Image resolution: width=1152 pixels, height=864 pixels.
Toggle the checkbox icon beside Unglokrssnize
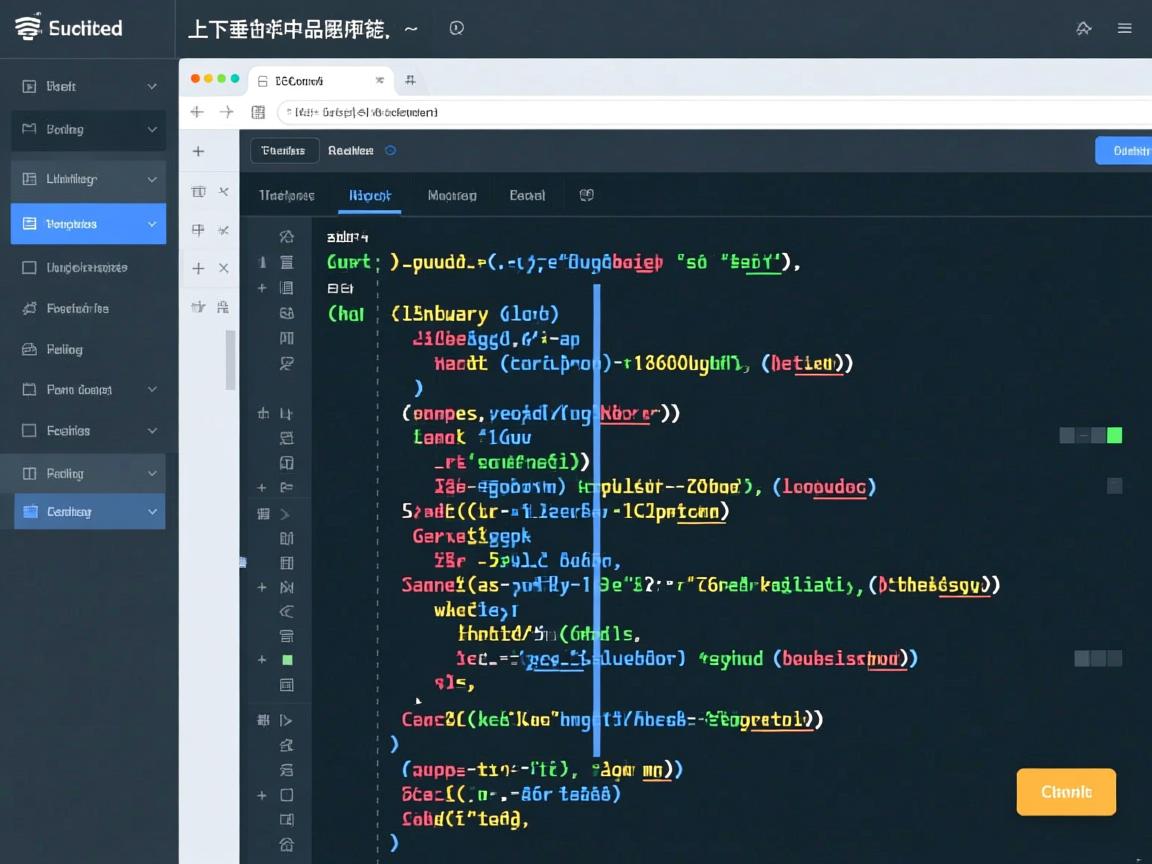click(29, 268)
